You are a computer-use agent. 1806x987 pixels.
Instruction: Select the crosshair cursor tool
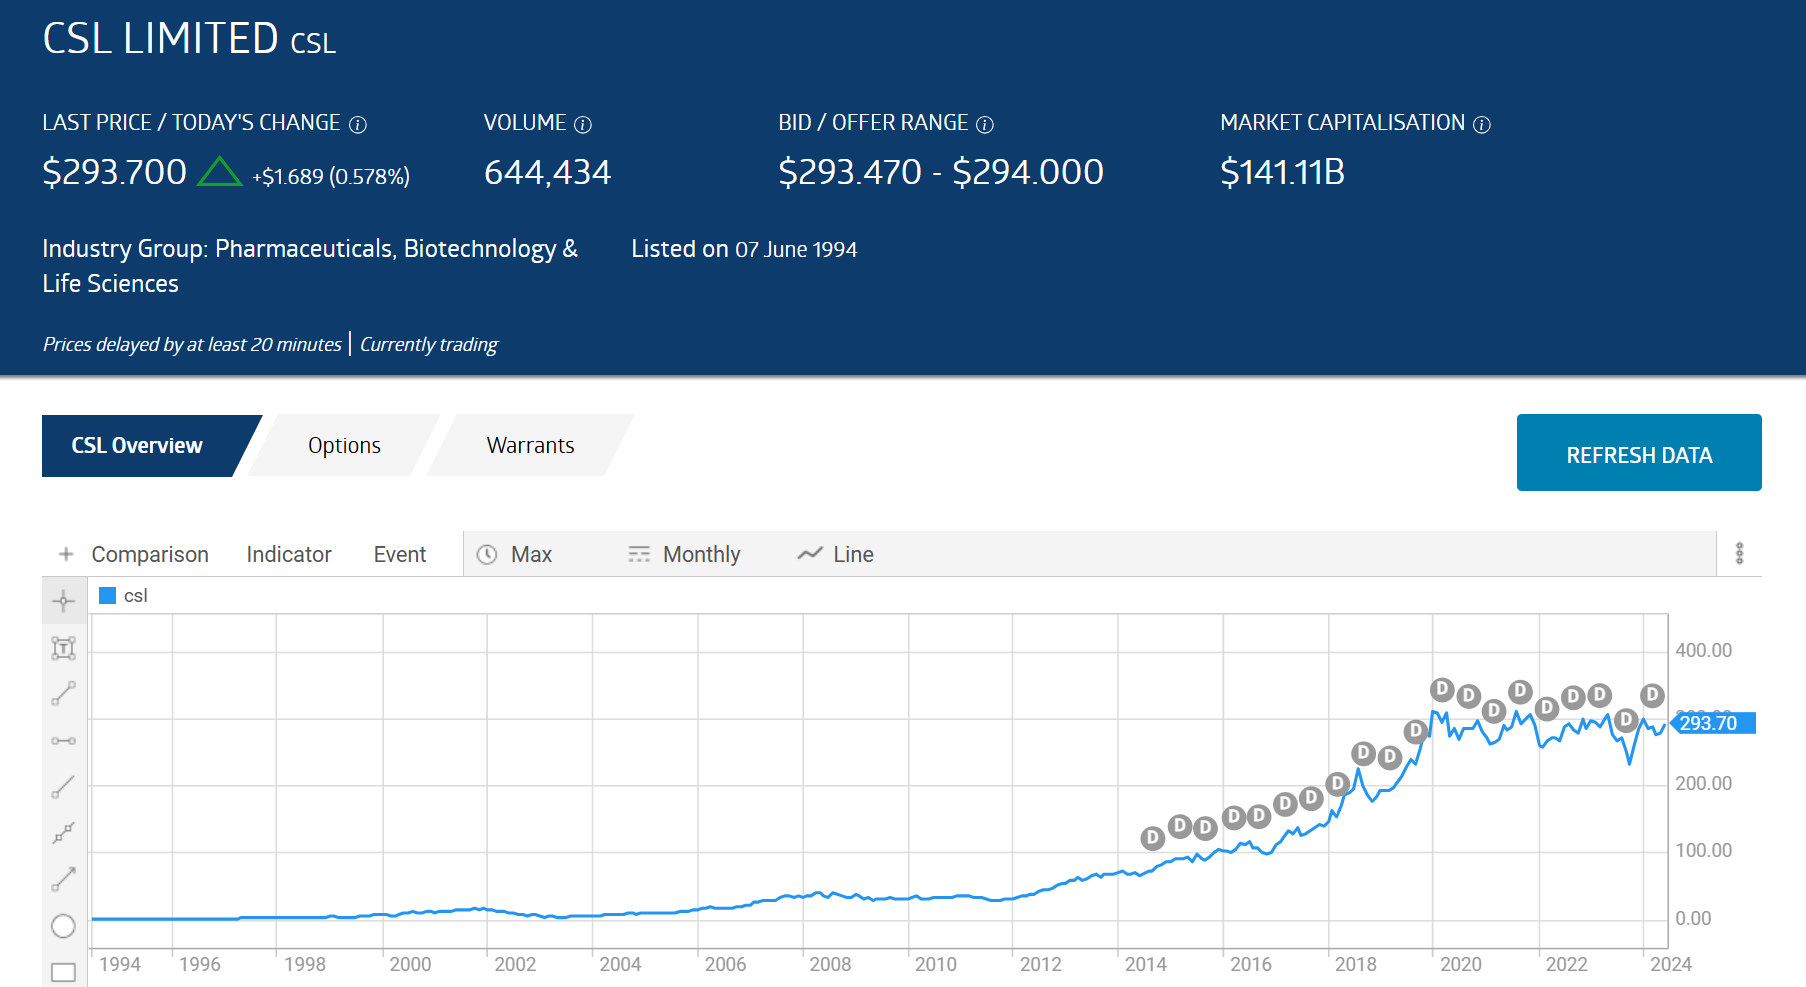tap(63, 601)
